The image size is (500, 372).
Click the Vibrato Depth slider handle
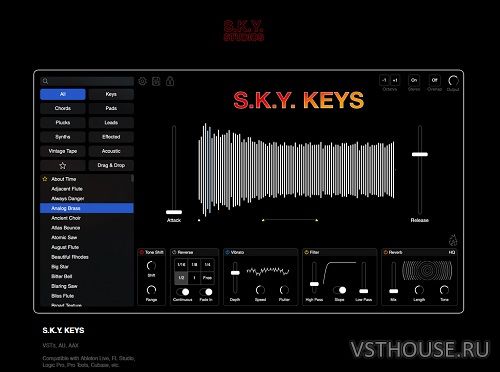[x=235, y=273]
